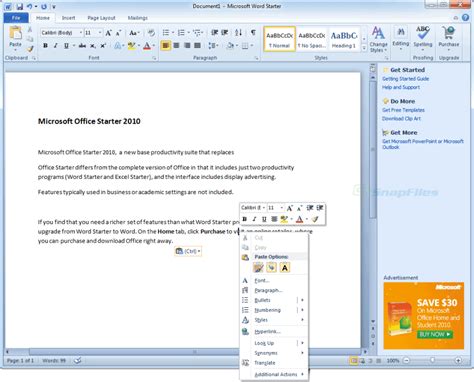474x382 pixels.
Task: Click the proofing errors icon in status bar
Action: click(x=77, y=360)
